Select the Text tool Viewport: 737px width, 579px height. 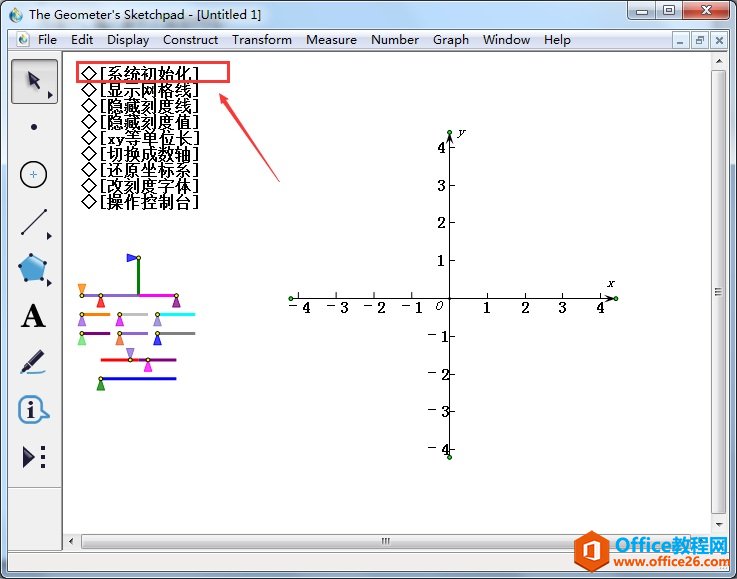33,315
